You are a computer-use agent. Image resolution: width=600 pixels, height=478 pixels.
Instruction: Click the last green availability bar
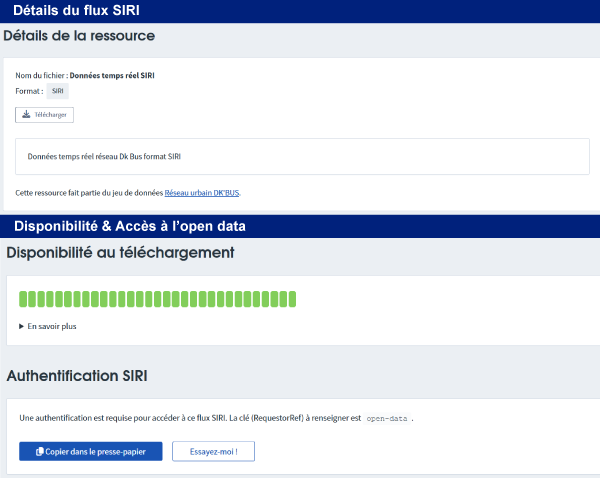click(292, 300)
